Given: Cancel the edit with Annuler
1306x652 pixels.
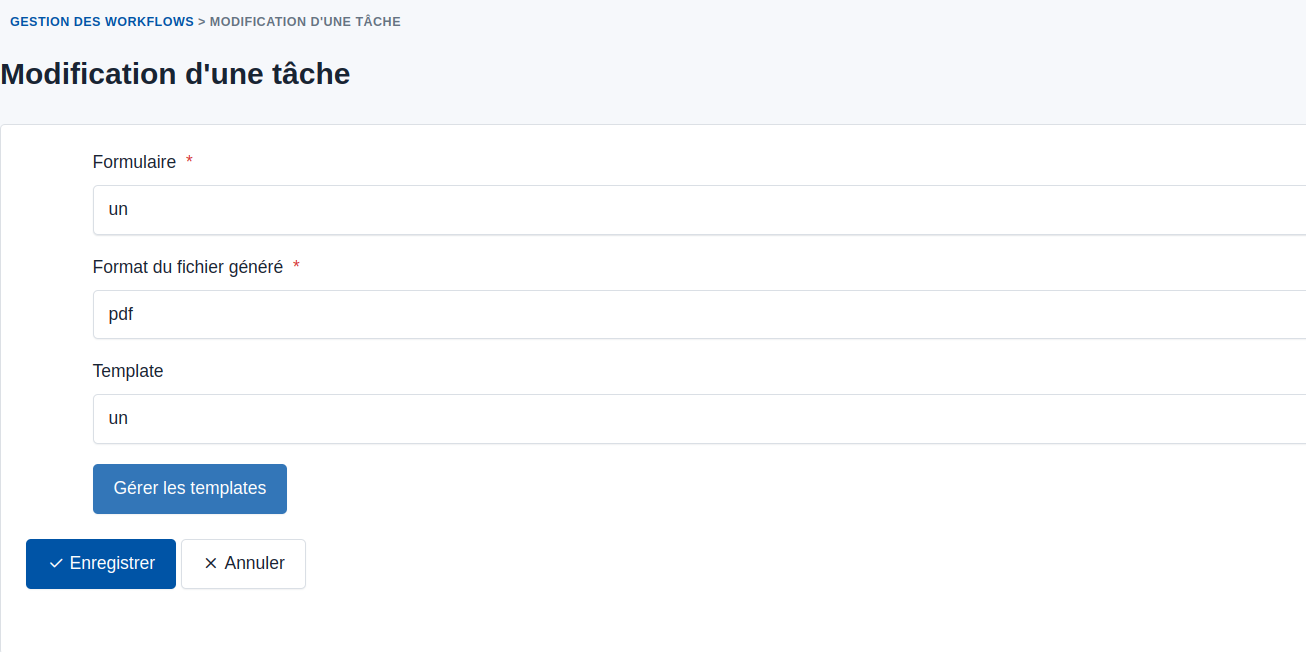Looking at the screenshot, I should pos(243,564).
